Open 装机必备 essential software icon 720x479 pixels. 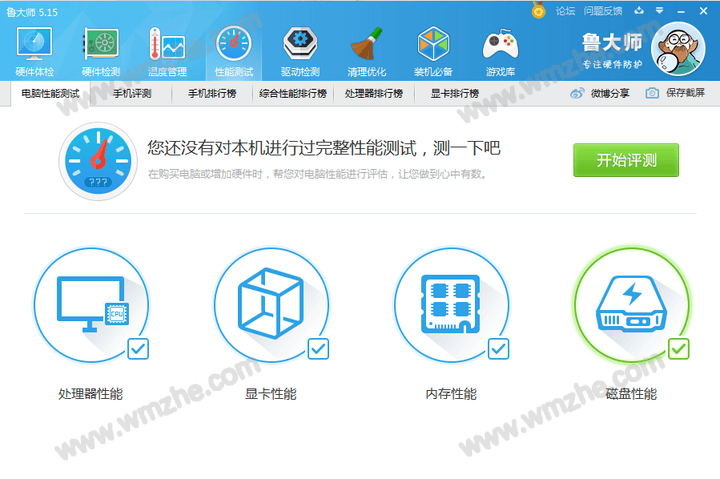(x=433, y=49)
